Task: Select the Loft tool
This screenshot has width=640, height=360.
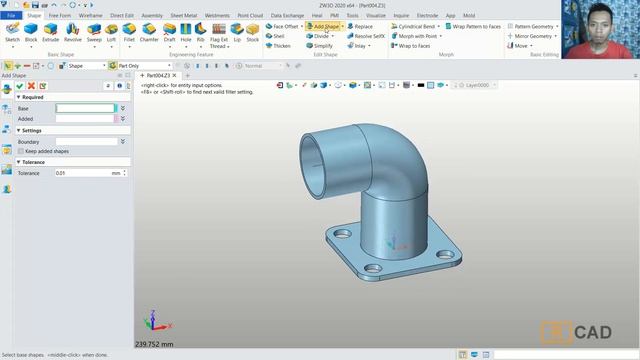Action: click(x=111, y=32)
